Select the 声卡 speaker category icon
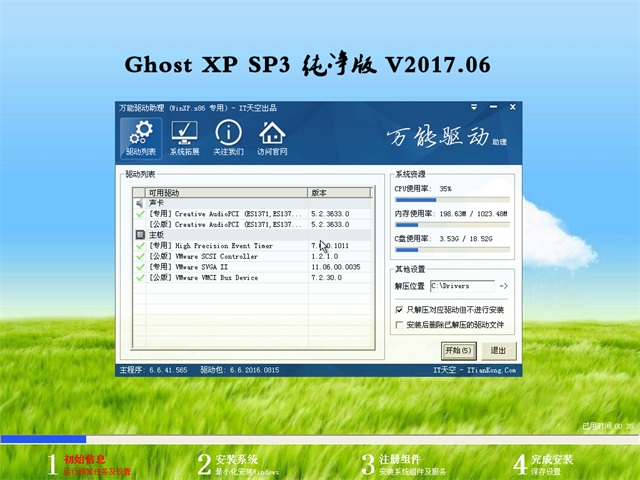Screen dimensions: 640x480 pyautogui.click(x=140, y=203)
